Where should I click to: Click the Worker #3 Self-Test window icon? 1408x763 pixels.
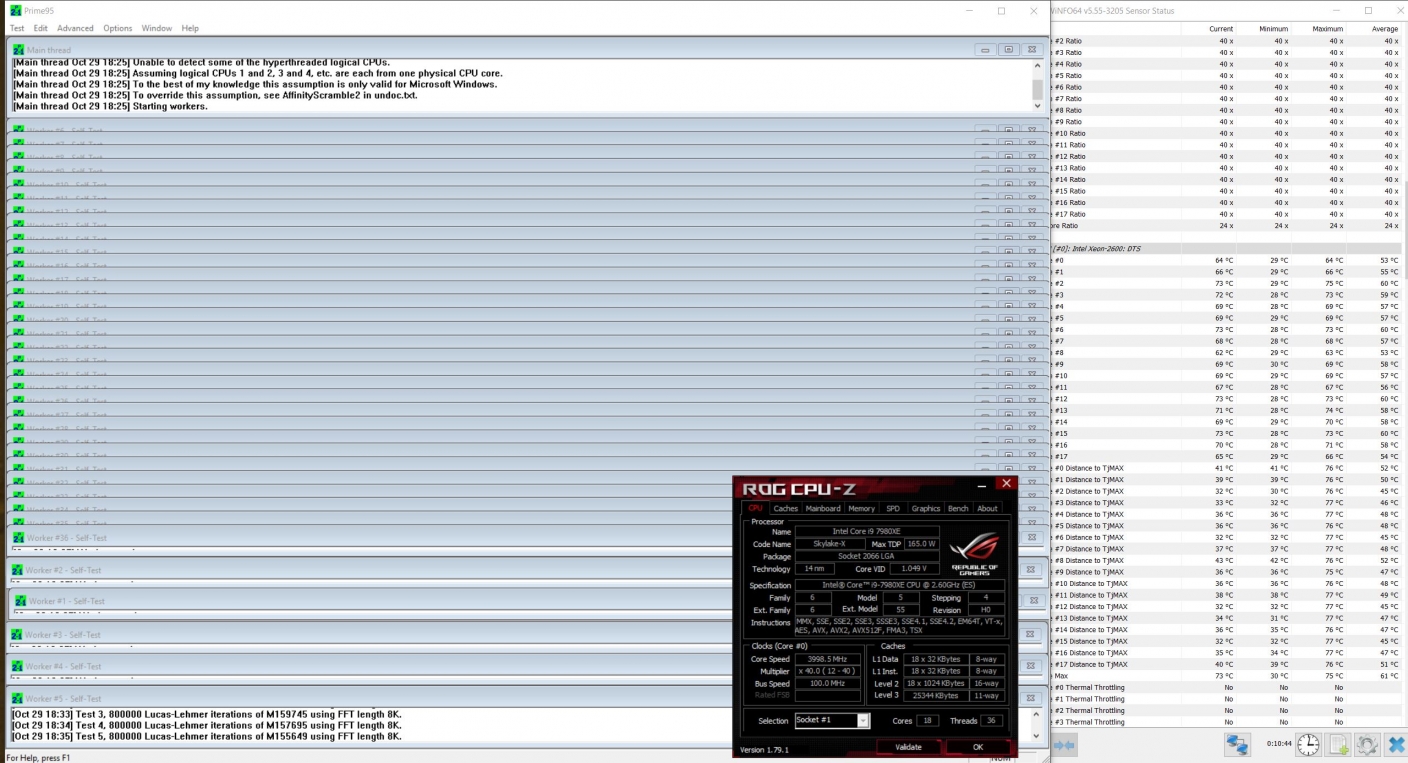pyautogui.click(x=17, y=635)
